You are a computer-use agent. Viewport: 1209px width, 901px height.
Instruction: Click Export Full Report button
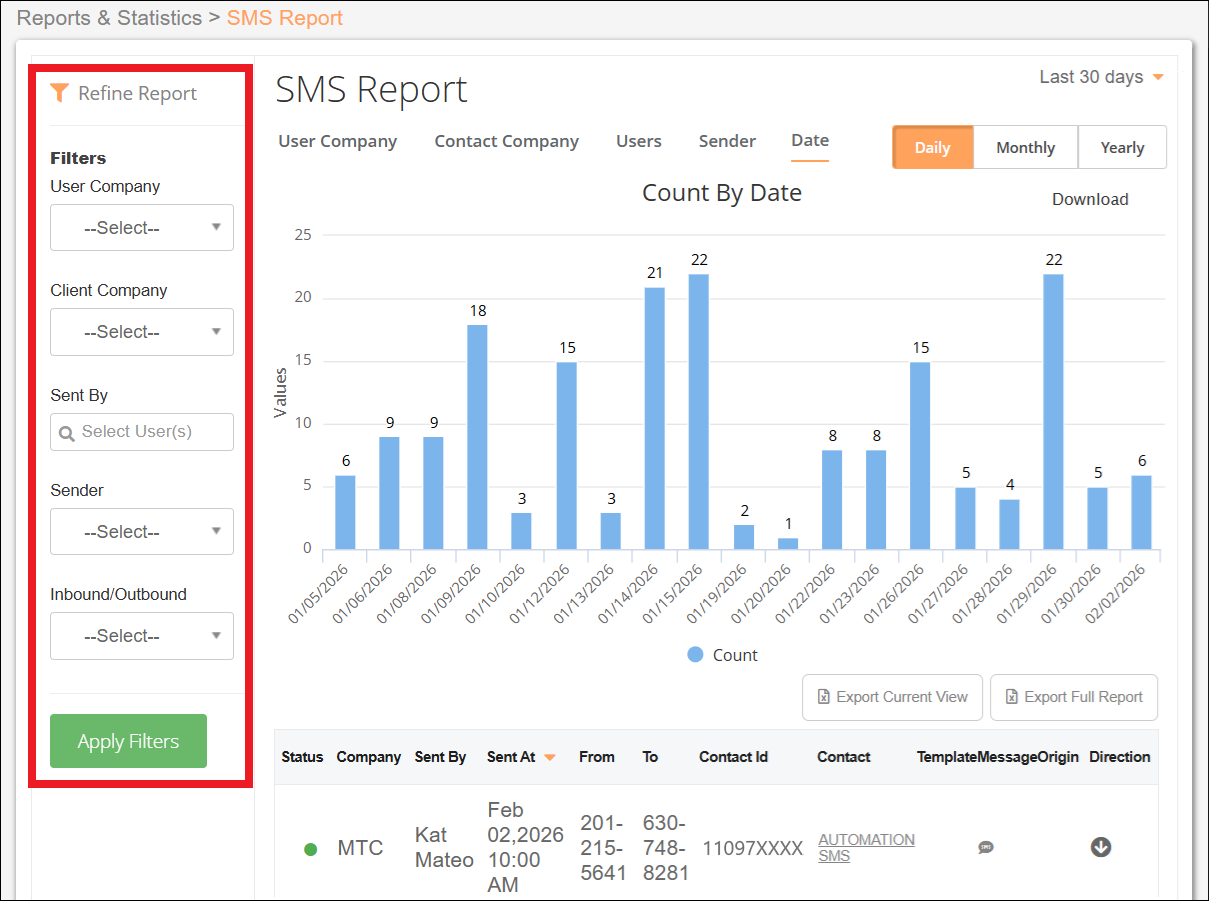[1074, 697]
